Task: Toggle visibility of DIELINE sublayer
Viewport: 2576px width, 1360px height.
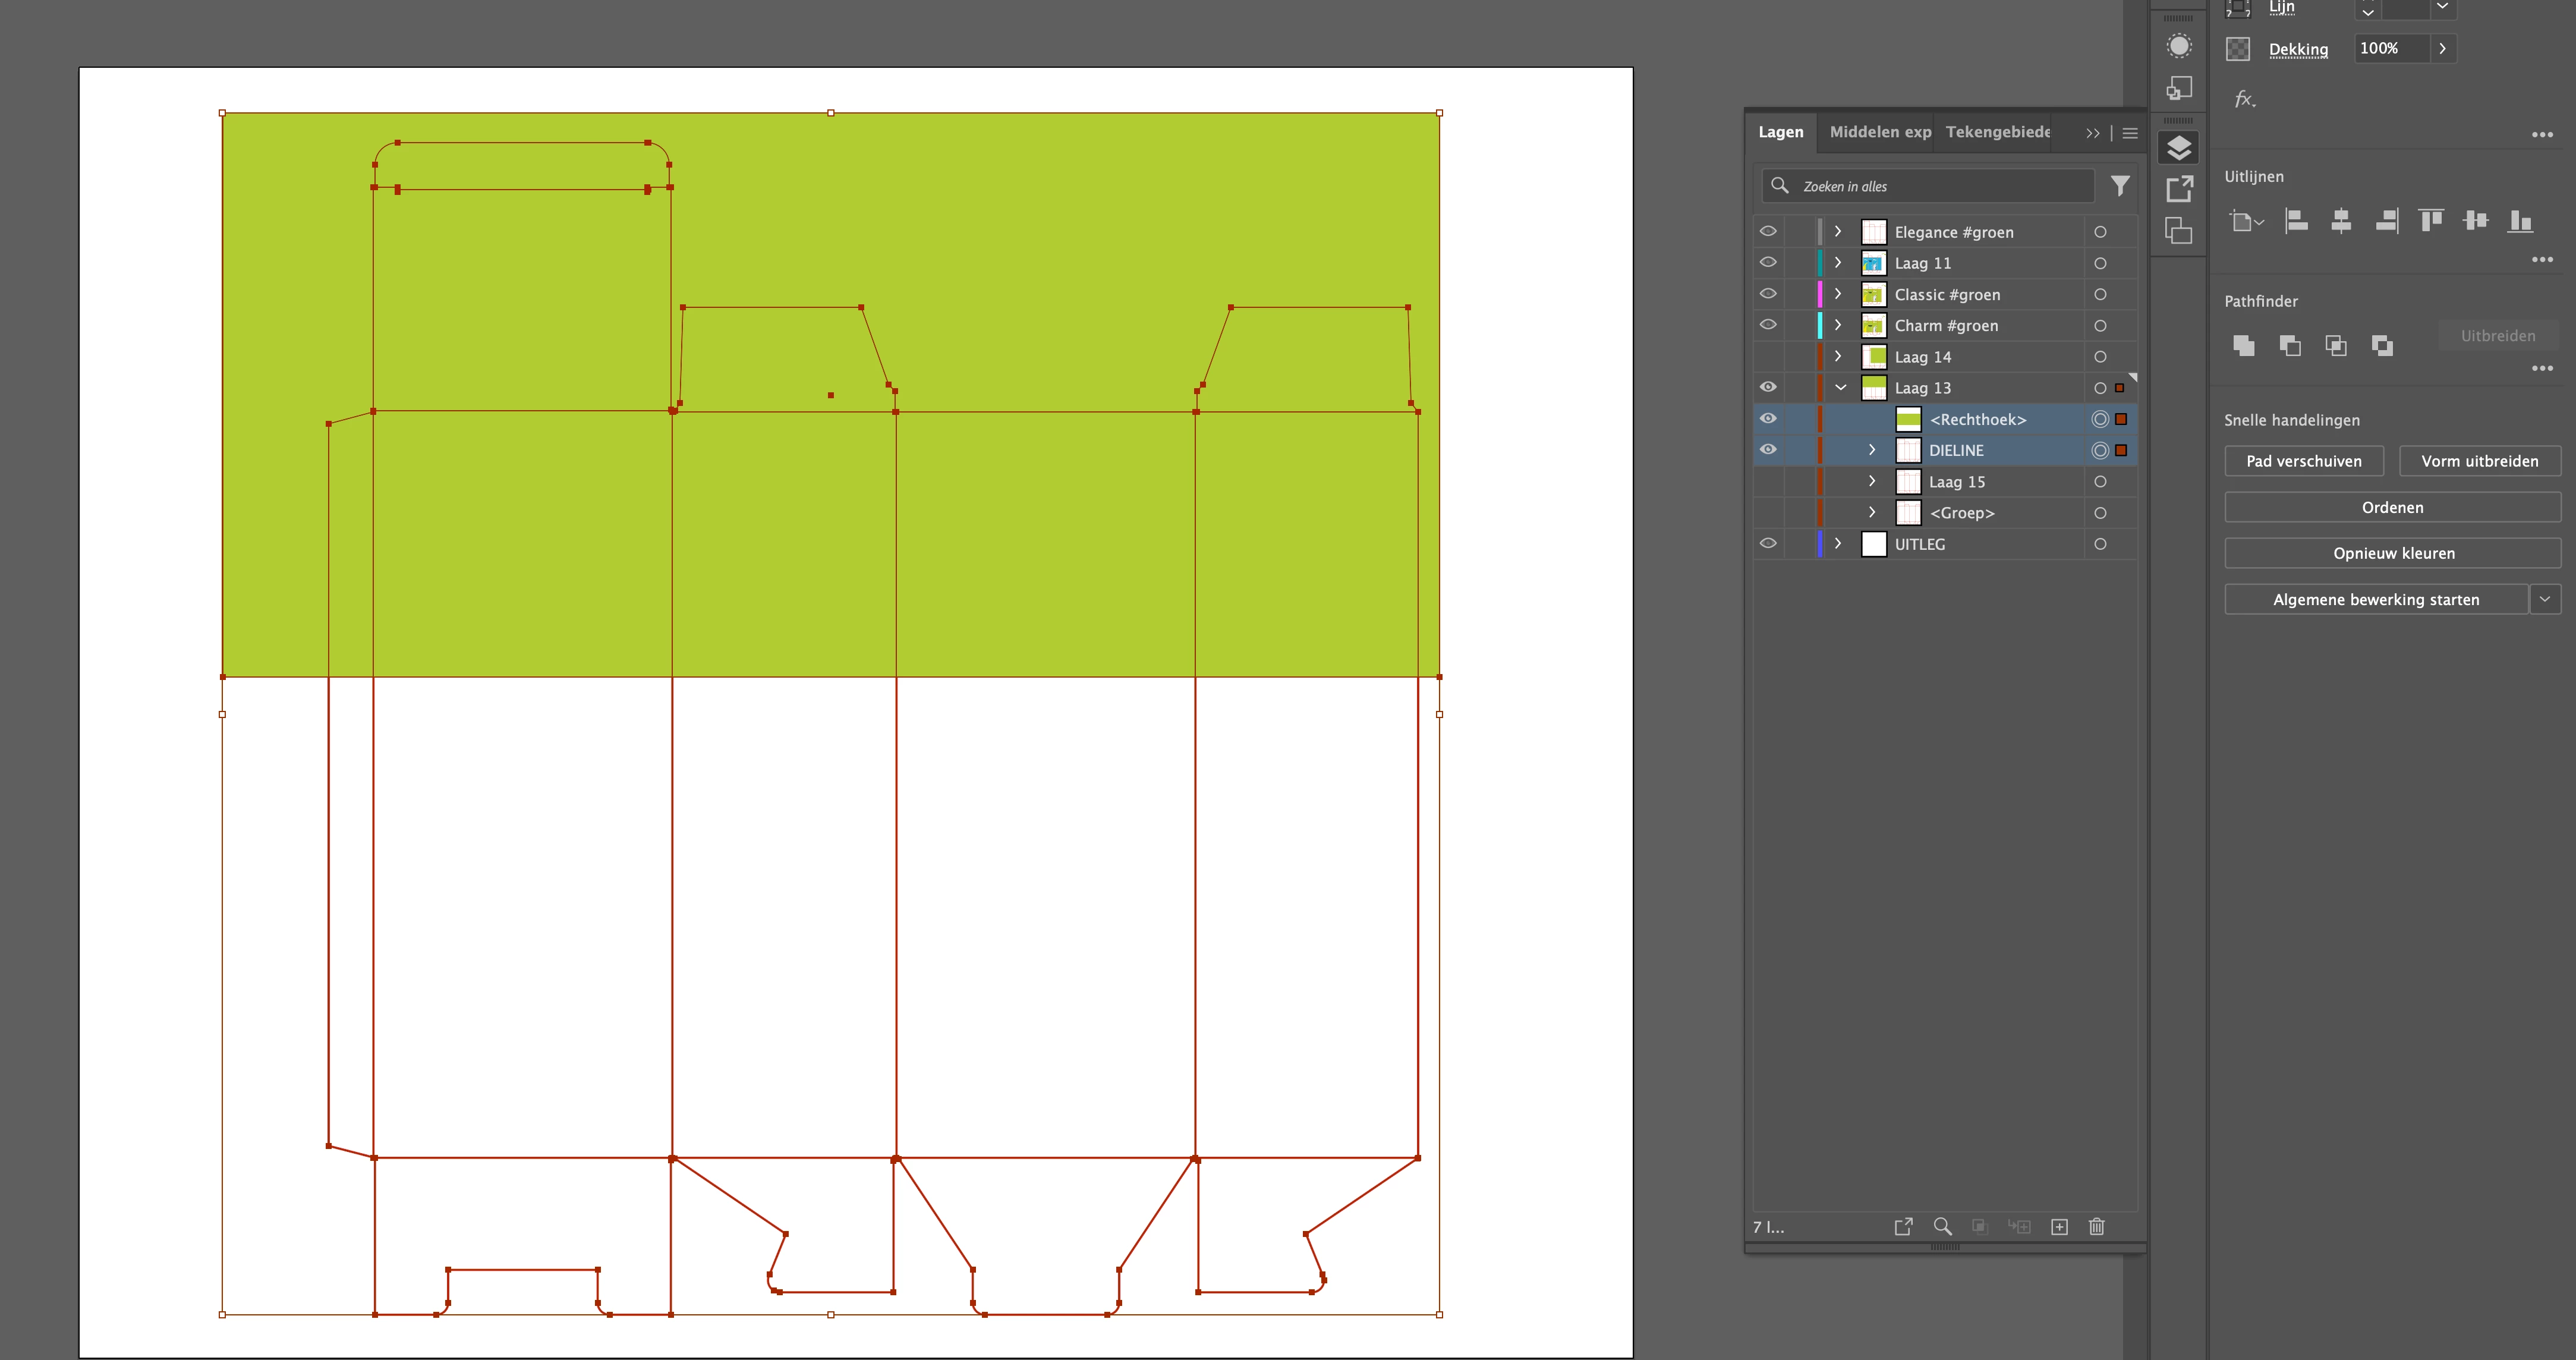Action: tap(1768, 450)
